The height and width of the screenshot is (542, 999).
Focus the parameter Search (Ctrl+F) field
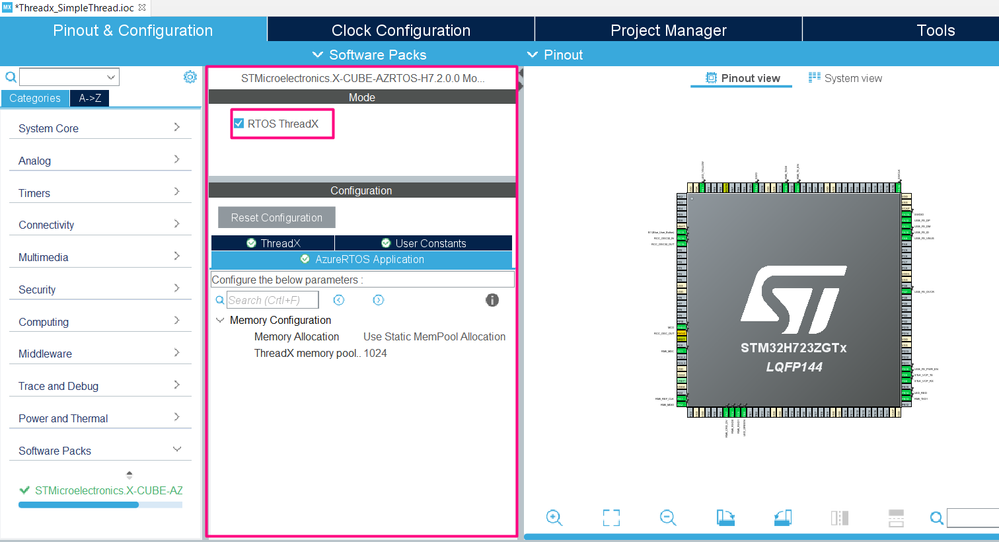click(x=273, y=300)
